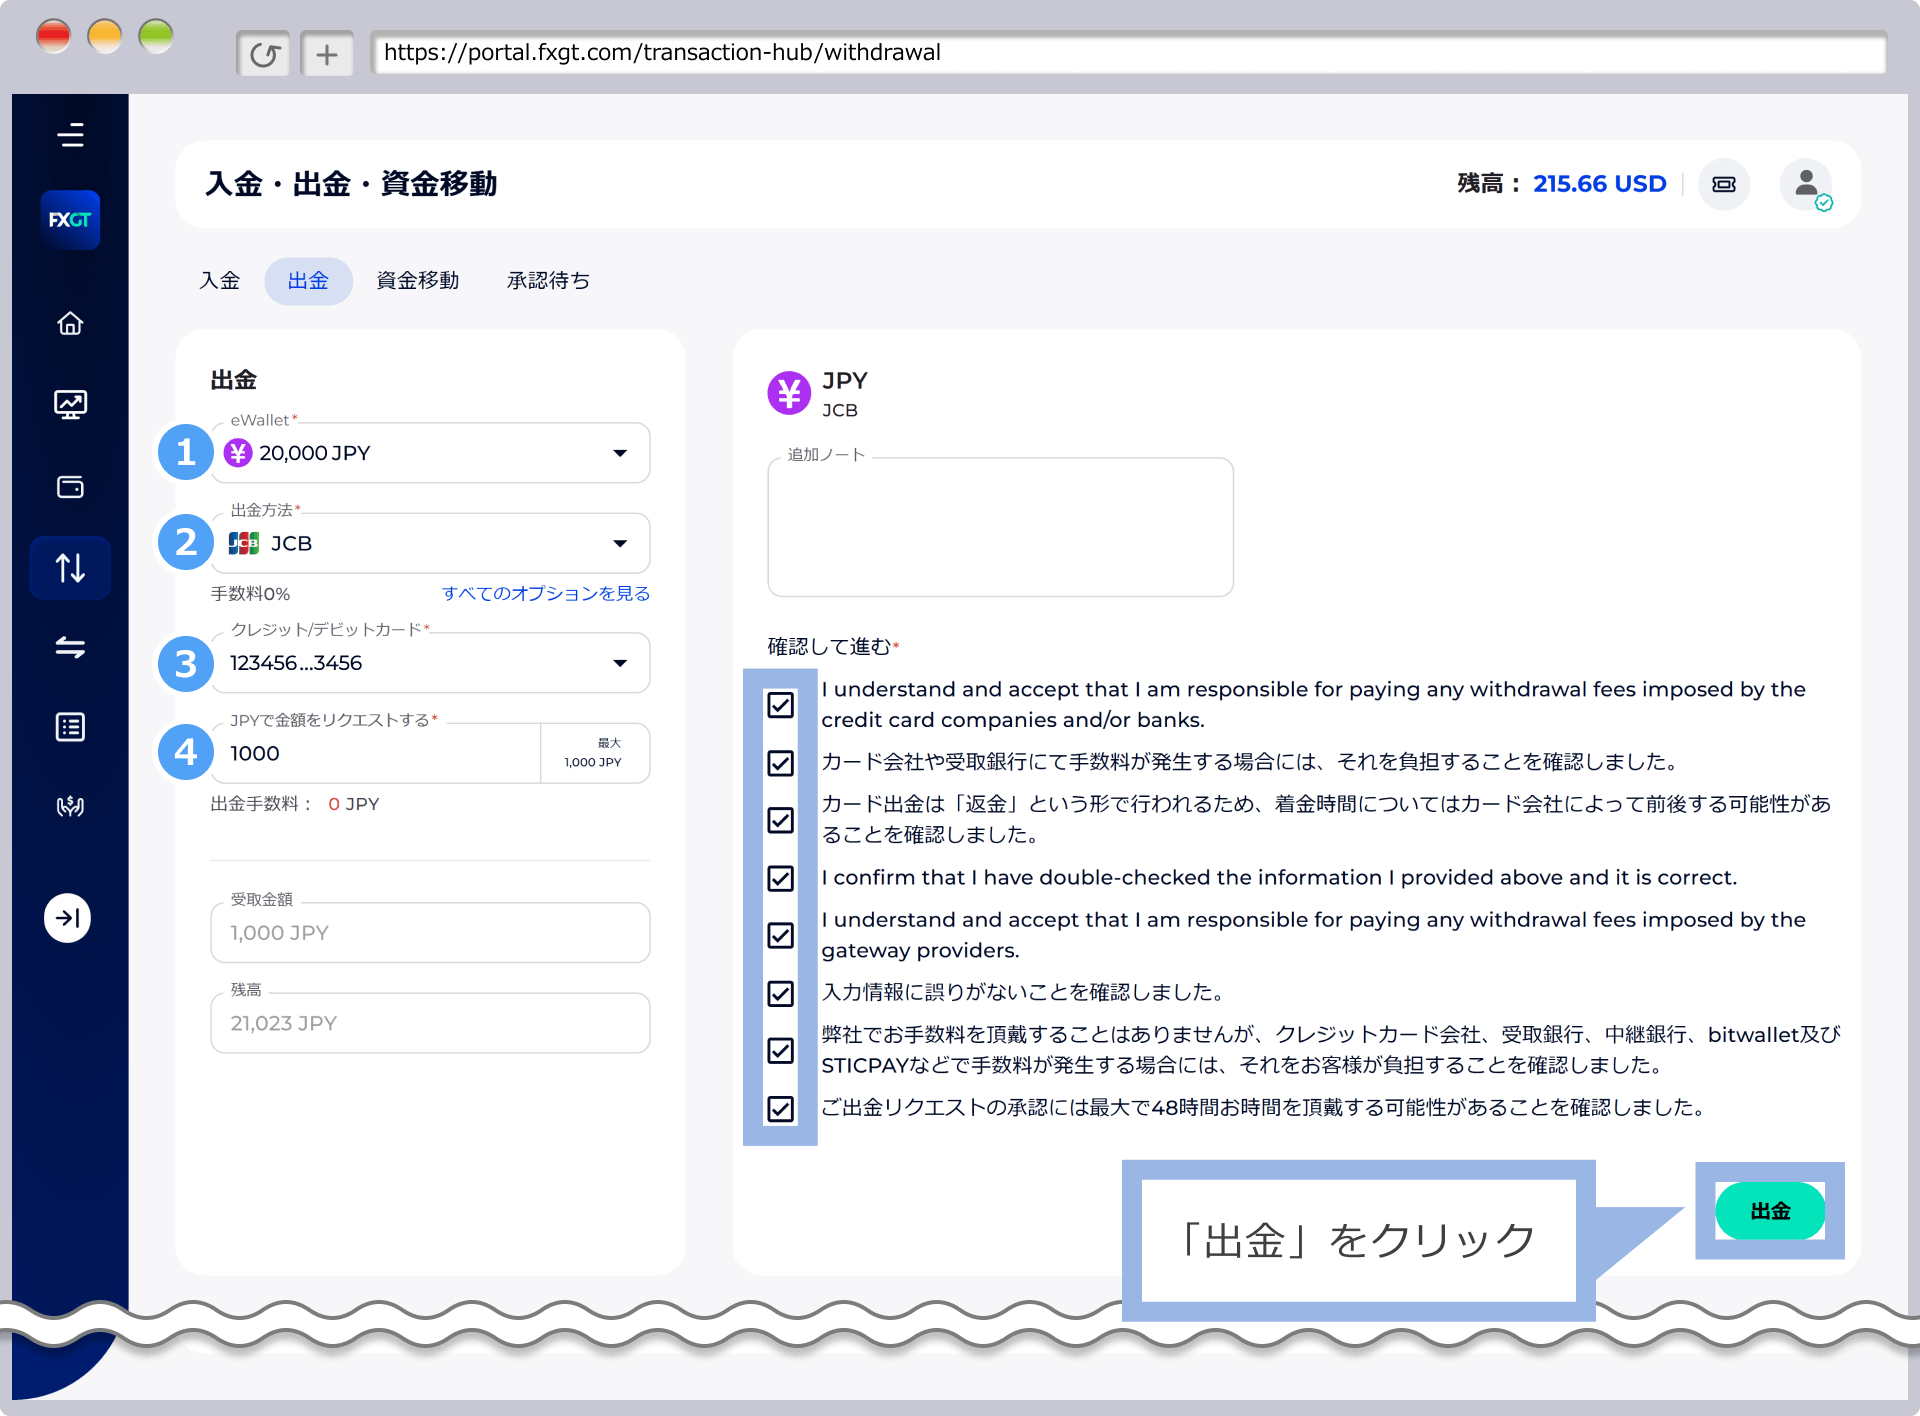
Task: Toggle checkbox for credit card withdrawal fees statement
Action: click(780, 705)
